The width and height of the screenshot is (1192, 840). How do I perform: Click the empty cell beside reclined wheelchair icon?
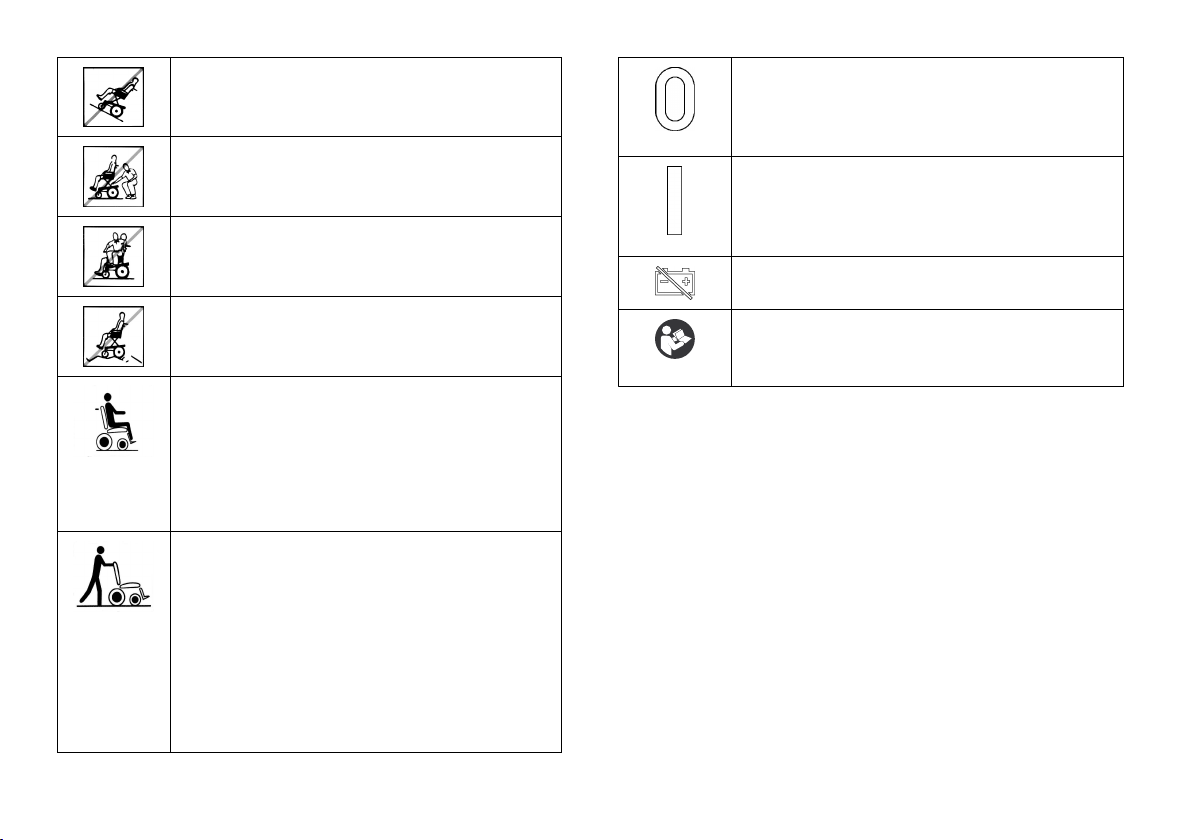pos(366,97)
